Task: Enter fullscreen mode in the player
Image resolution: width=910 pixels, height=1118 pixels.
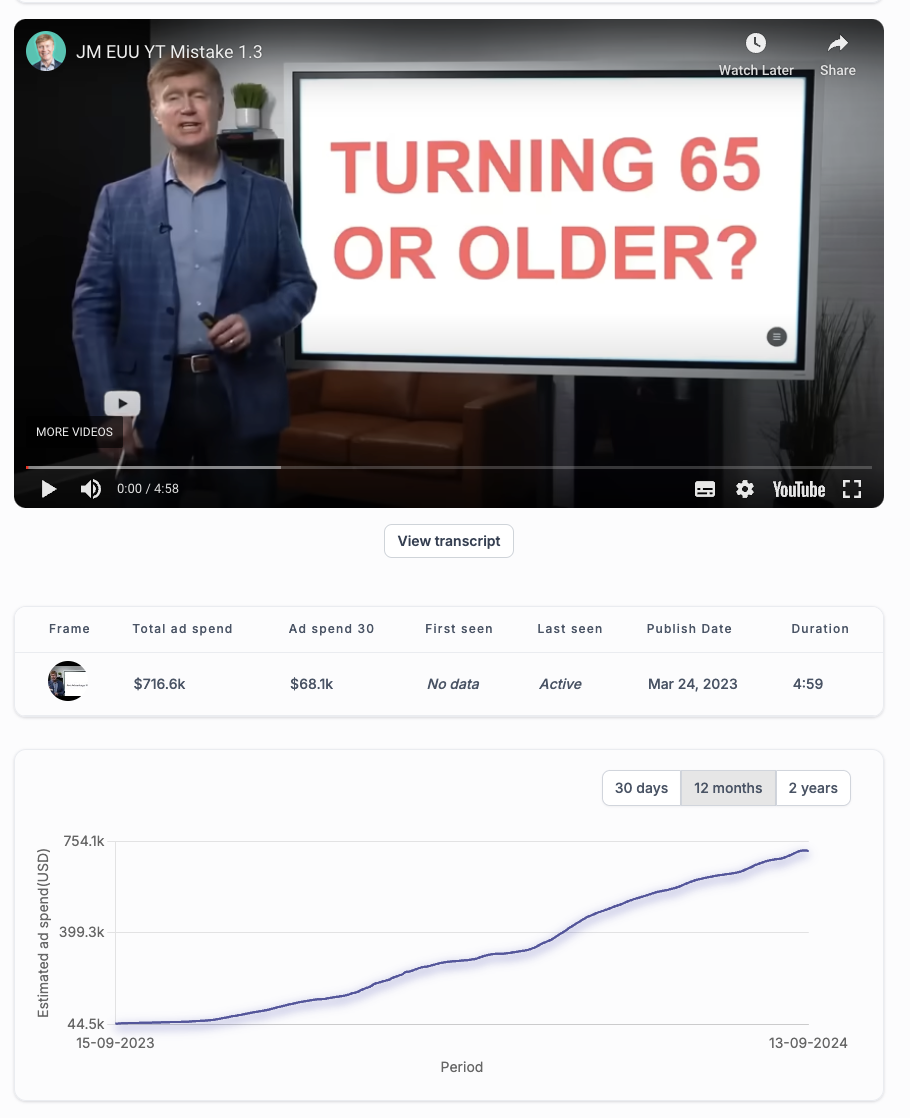Action: 852,489
